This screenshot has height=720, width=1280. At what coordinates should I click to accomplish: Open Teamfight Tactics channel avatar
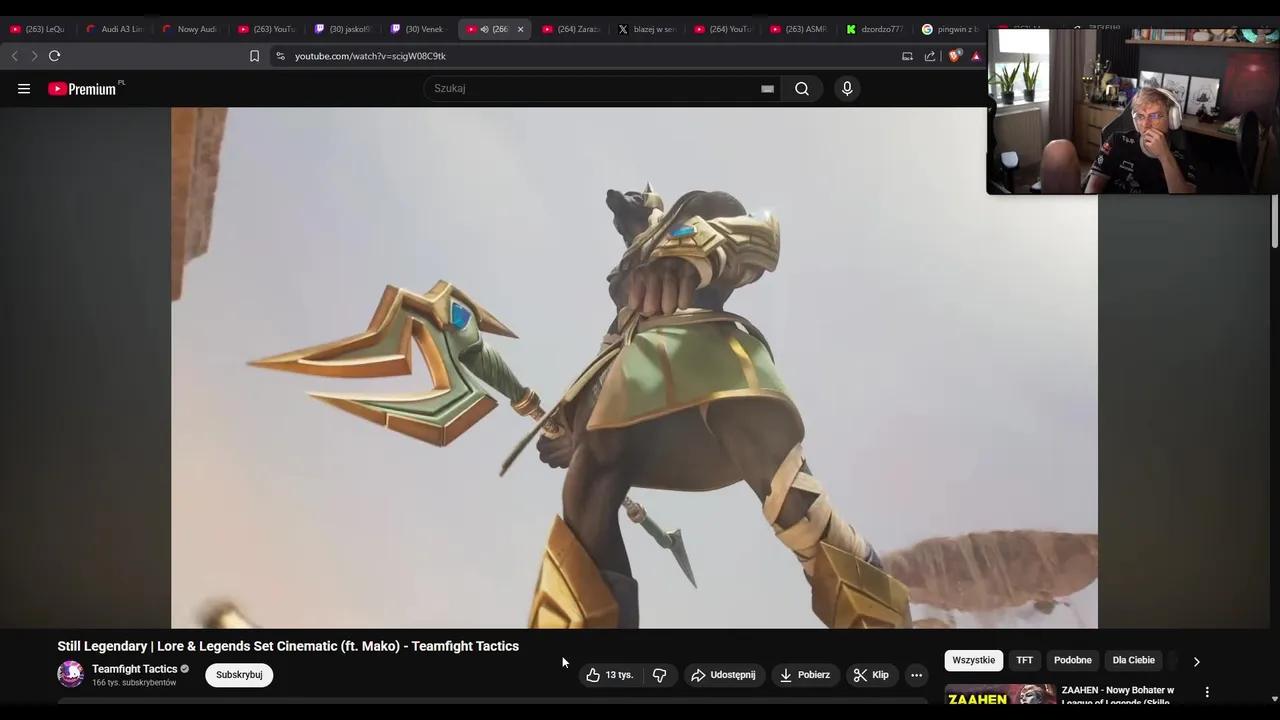71,674
